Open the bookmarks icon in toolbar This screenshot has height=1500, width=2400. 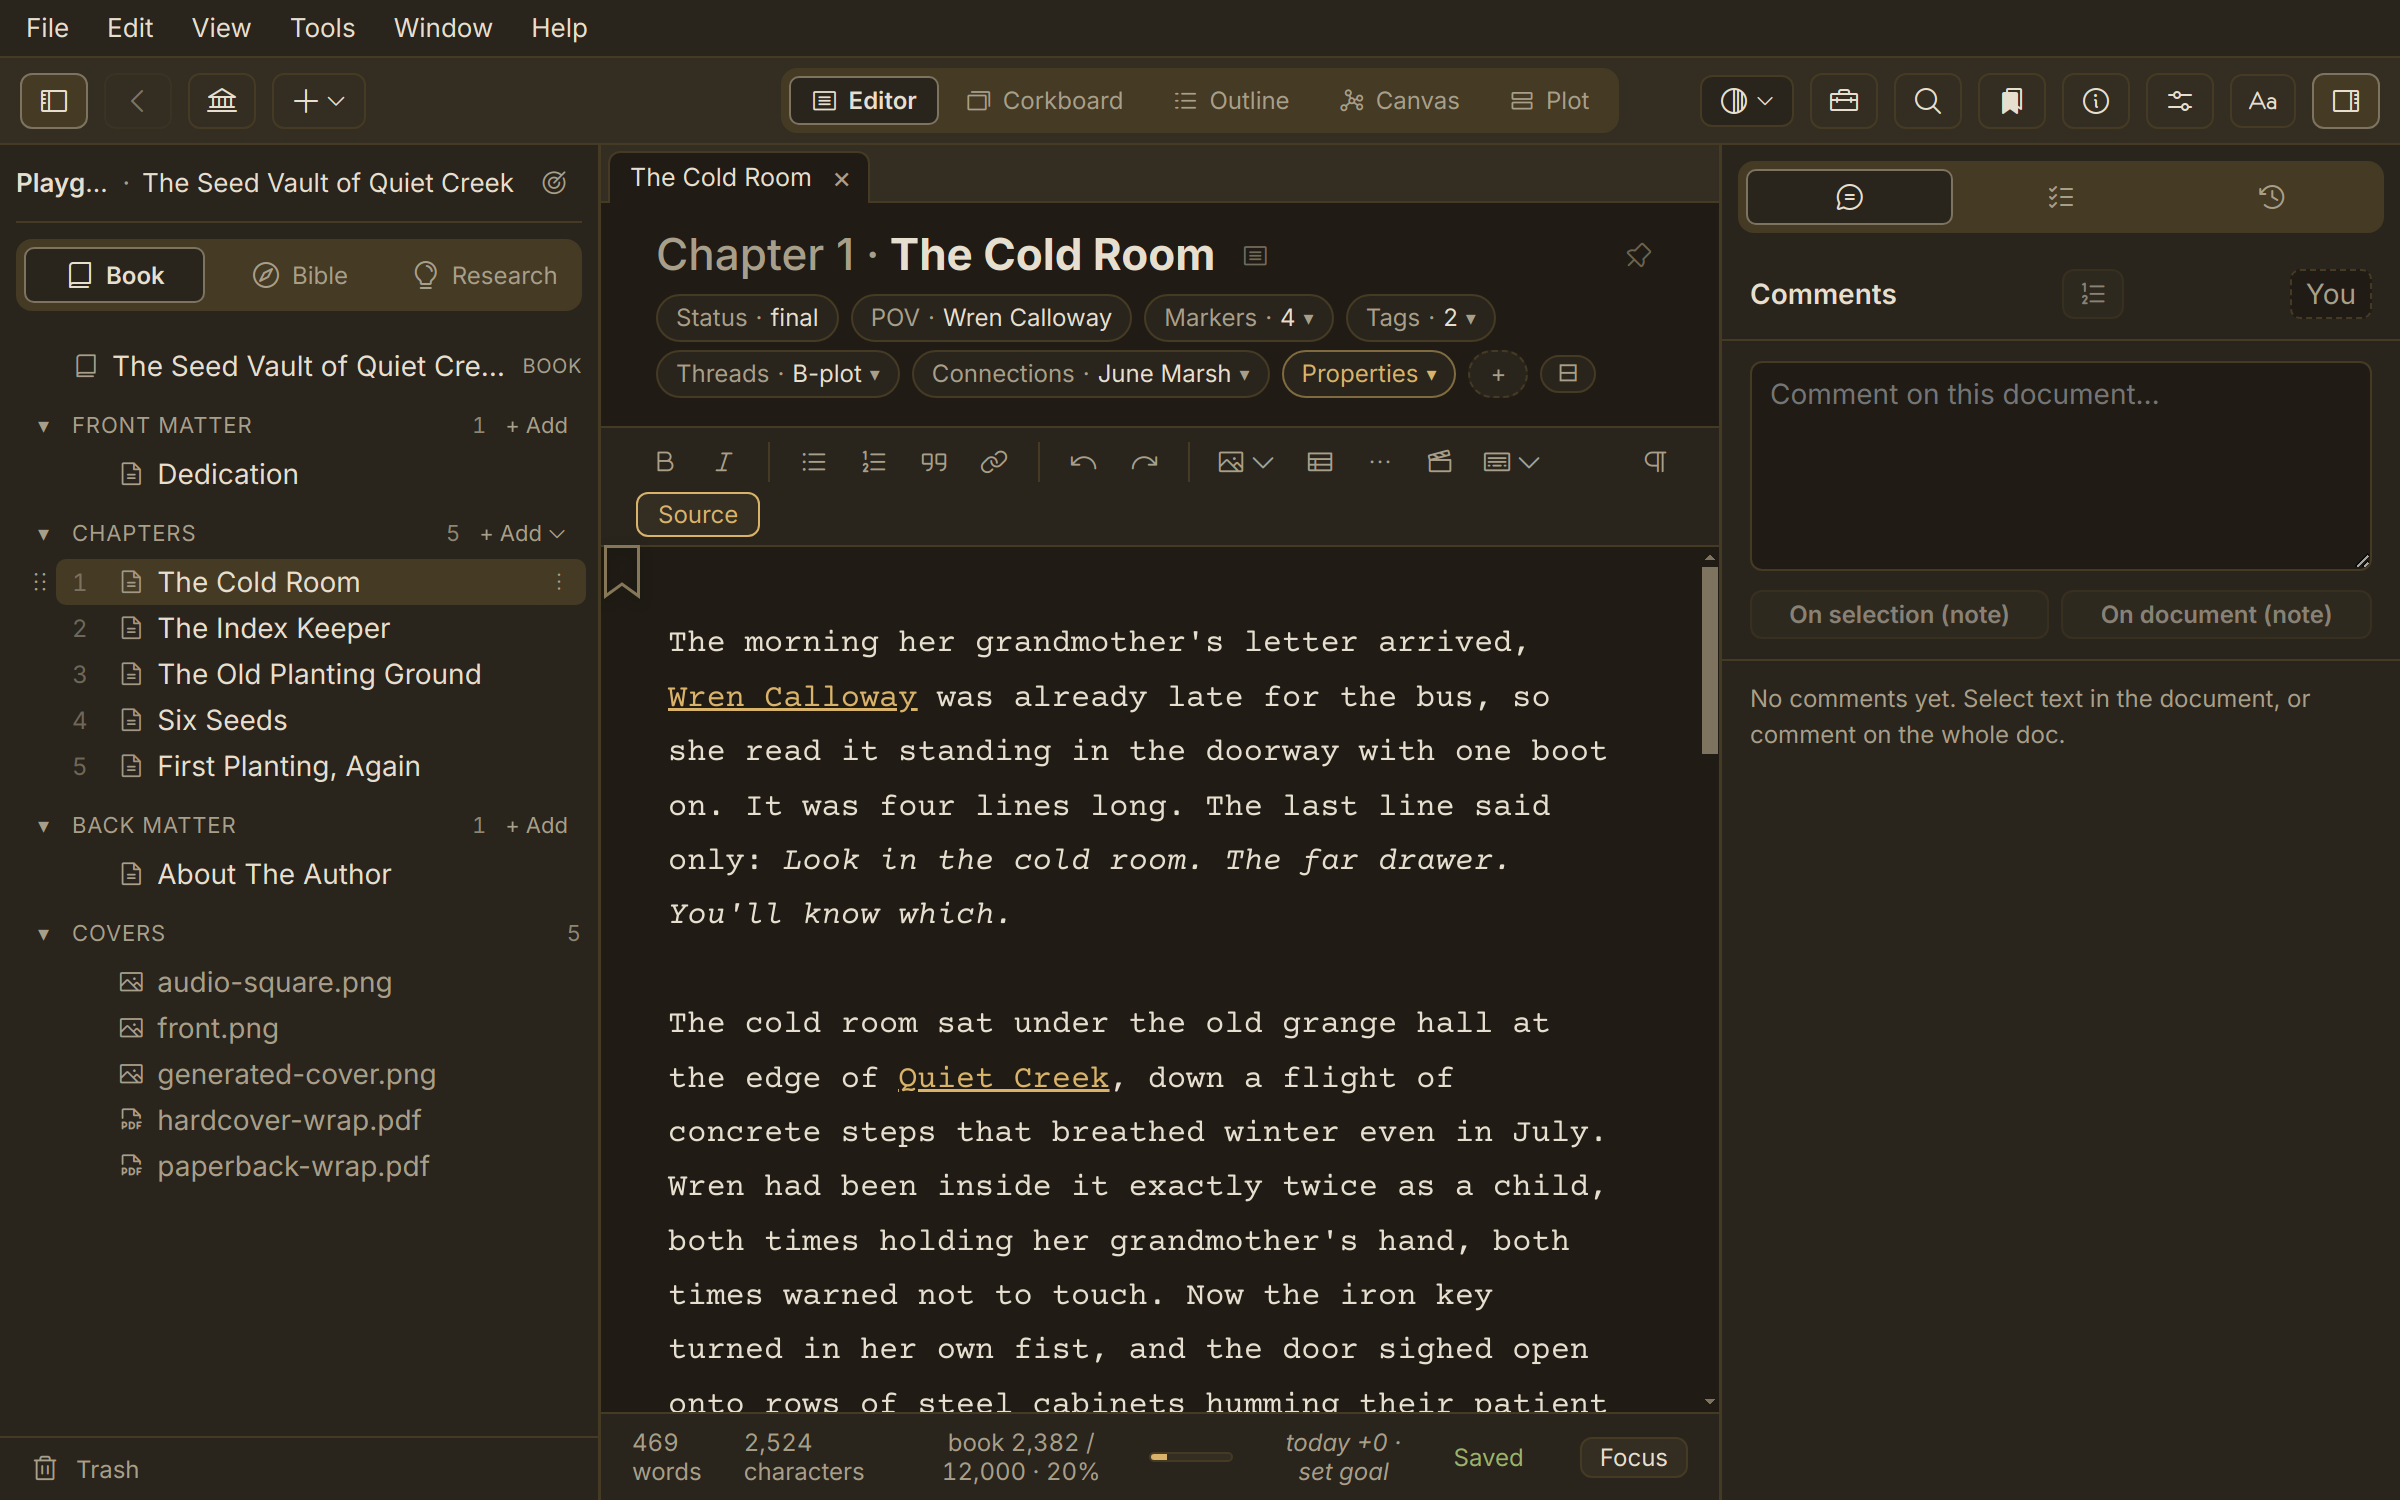2012,101
